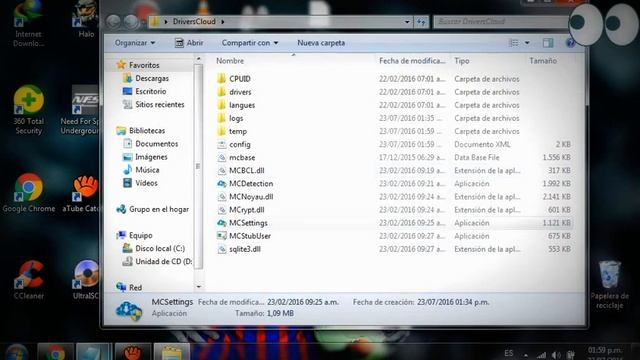This screenshot has width=640, height=360.
Task: Click the navigation pane scrollbar
Action: tap(198, 166)
